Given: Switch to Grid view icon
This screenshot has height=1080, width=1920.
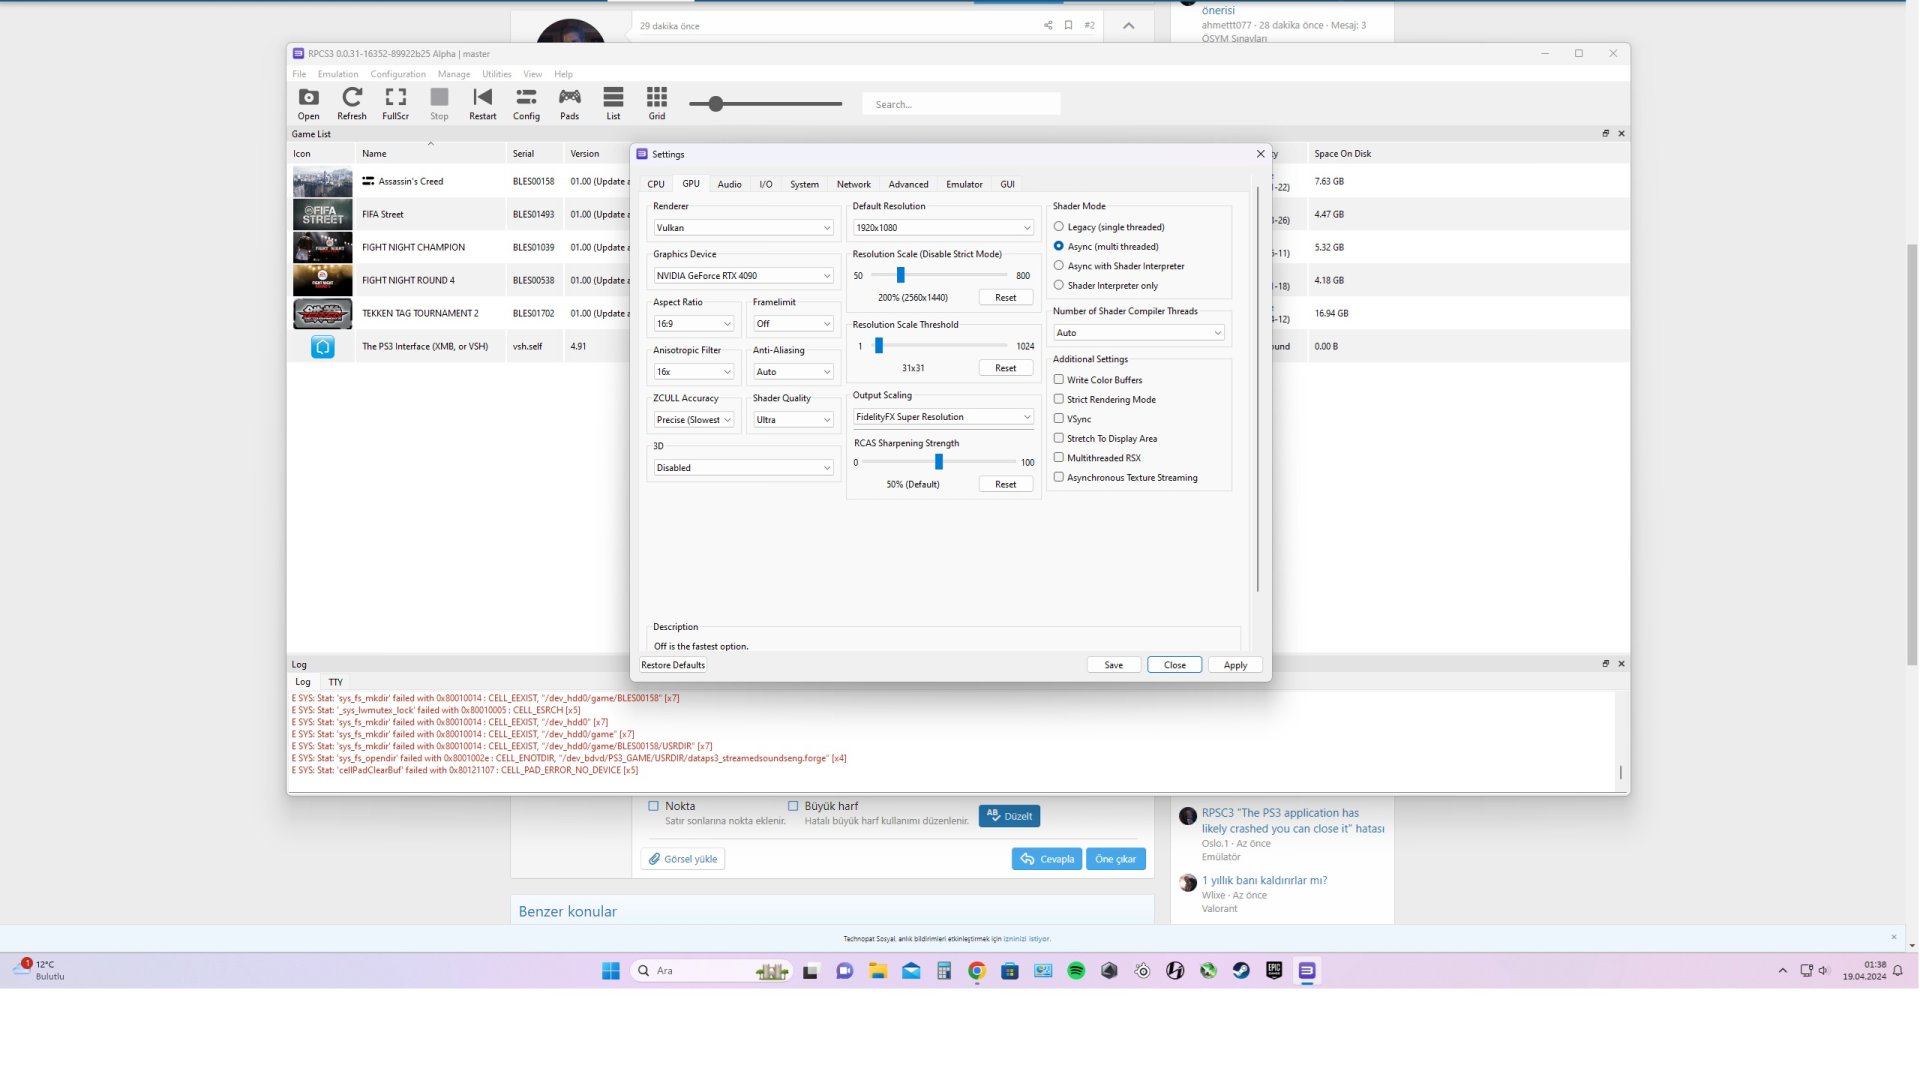Looking at the screenshot, I should (x=656, y=103).
